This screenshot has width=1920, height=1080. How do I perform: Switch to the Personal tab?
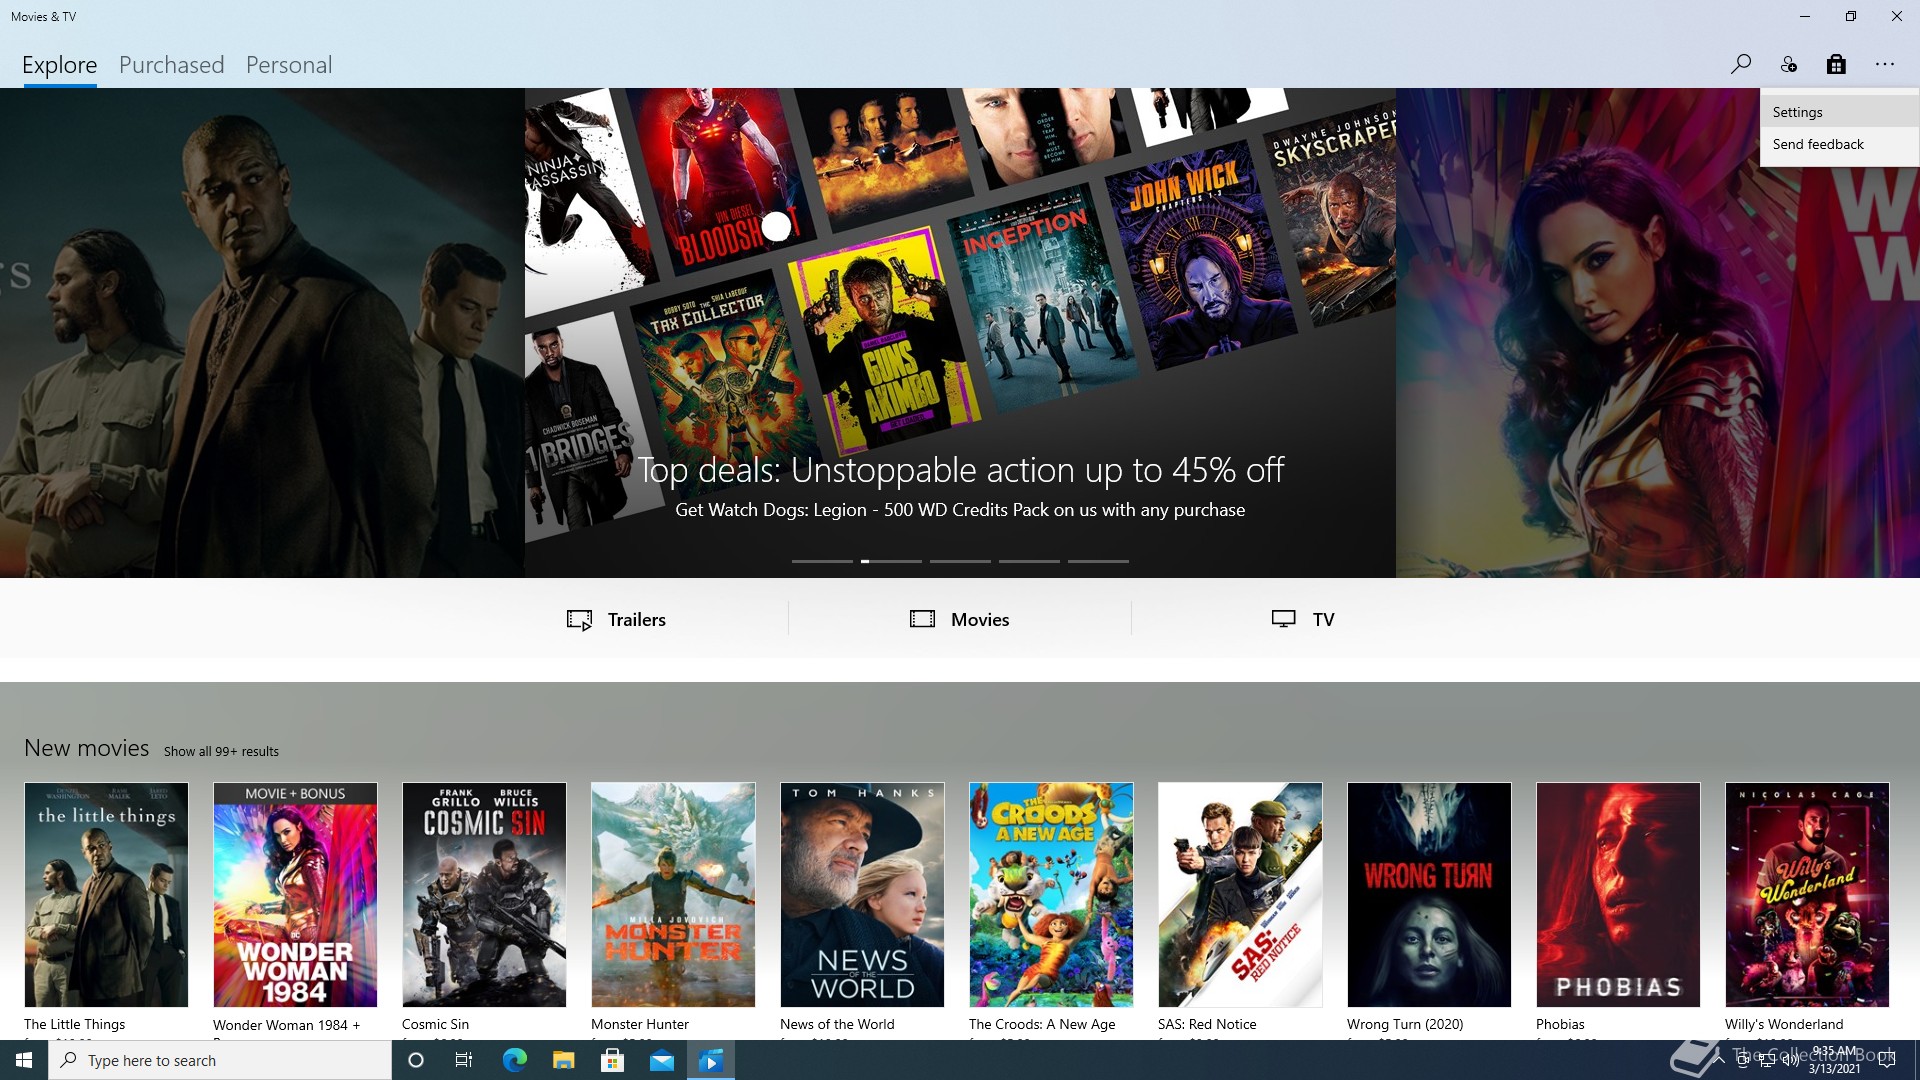coord(289,65)
